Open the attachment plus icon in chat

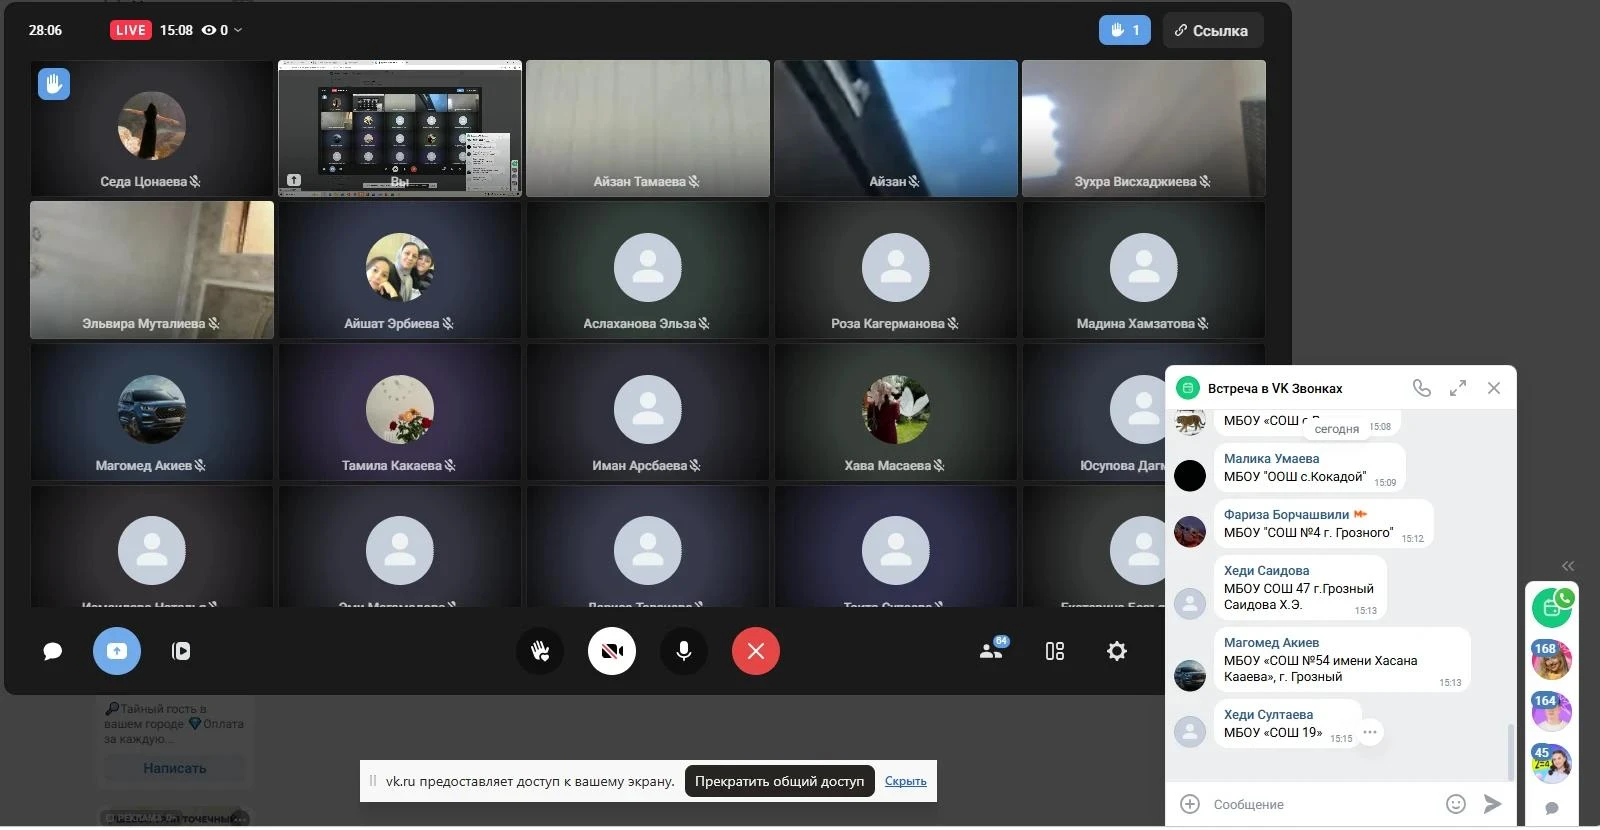[1190, 804]
